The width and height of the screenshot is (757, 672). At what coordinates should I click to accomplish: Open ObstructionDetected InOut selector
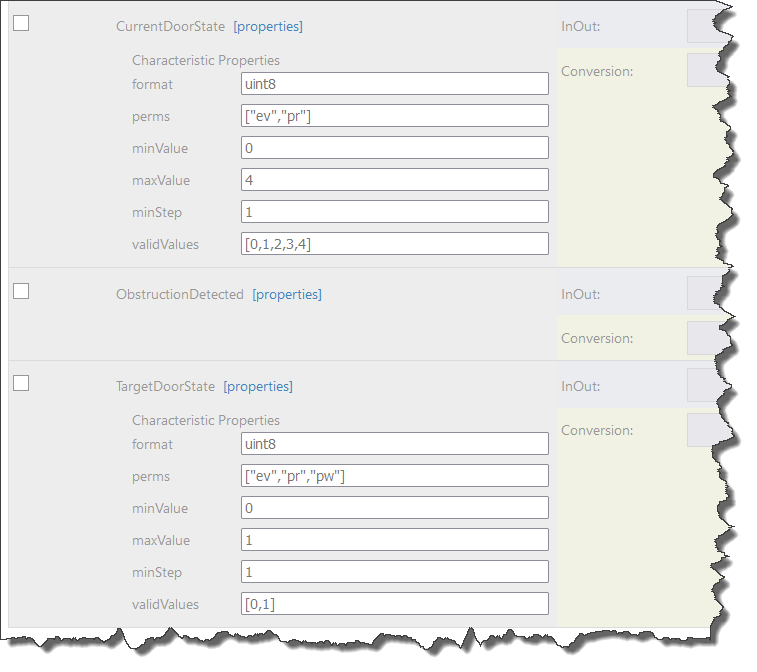[706, 294]
